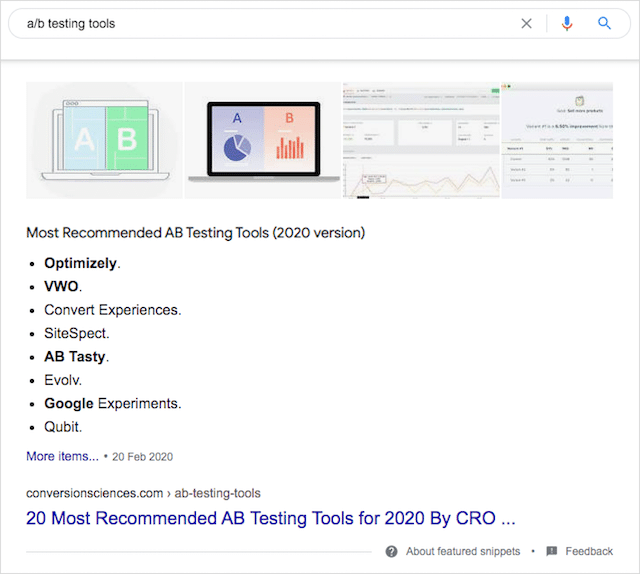Viewport: 640px width, 574px height.
Task: Clear the search box with the X icon
Action: click(527, 23)
